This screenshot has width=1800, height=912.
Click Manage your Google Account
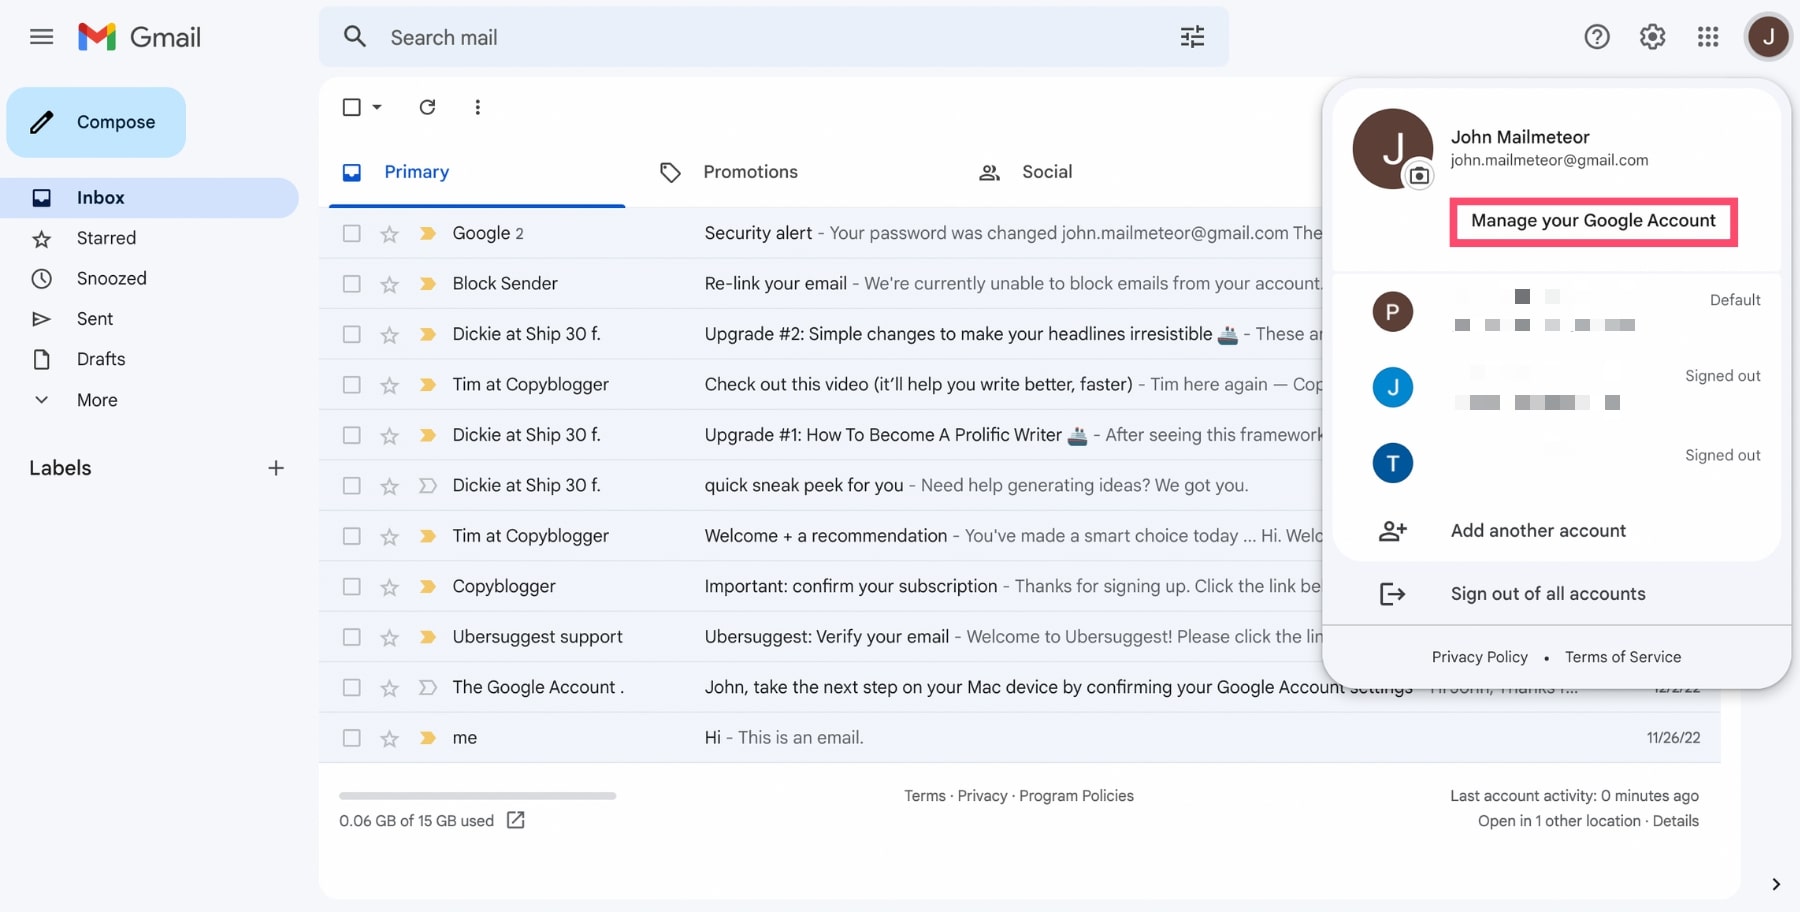(1593, 221)
